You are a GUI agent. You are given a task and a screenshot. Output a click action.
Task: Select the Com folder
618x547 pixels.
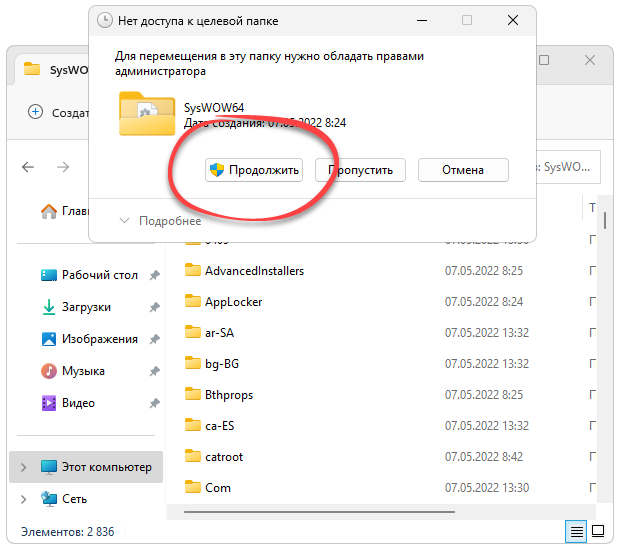click(218, 488)
